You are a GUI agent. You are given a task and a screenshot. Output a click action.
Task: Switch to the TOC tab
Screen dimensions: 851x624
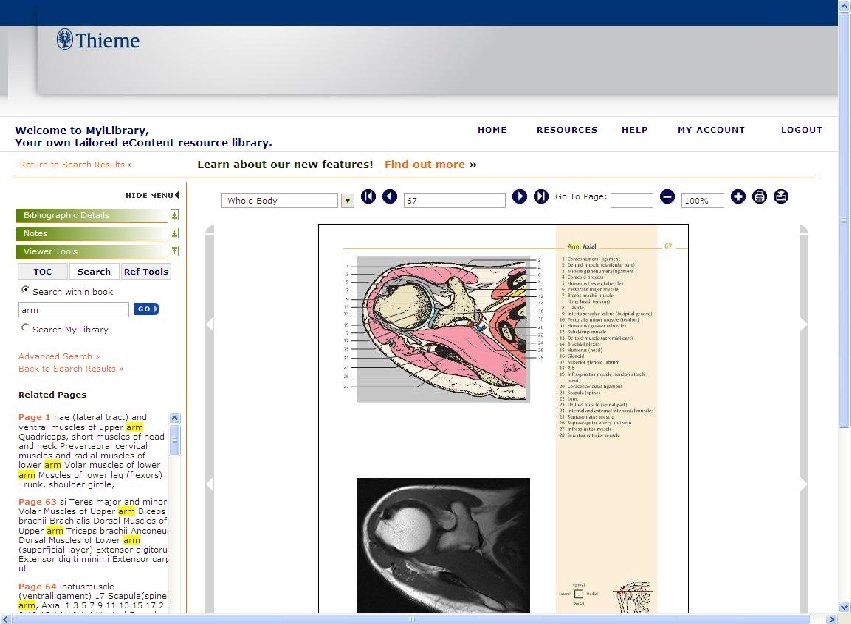click(x=43, y=272)
